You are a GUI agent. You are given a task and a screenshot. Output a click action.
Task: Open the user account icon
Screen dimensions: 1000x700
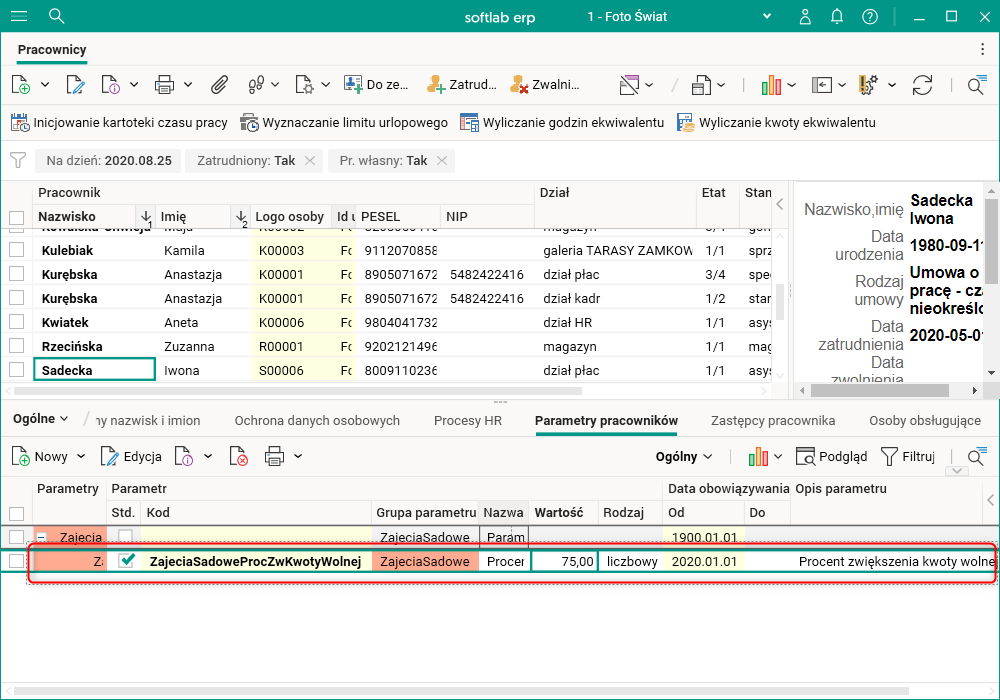(x=806, y=17)
